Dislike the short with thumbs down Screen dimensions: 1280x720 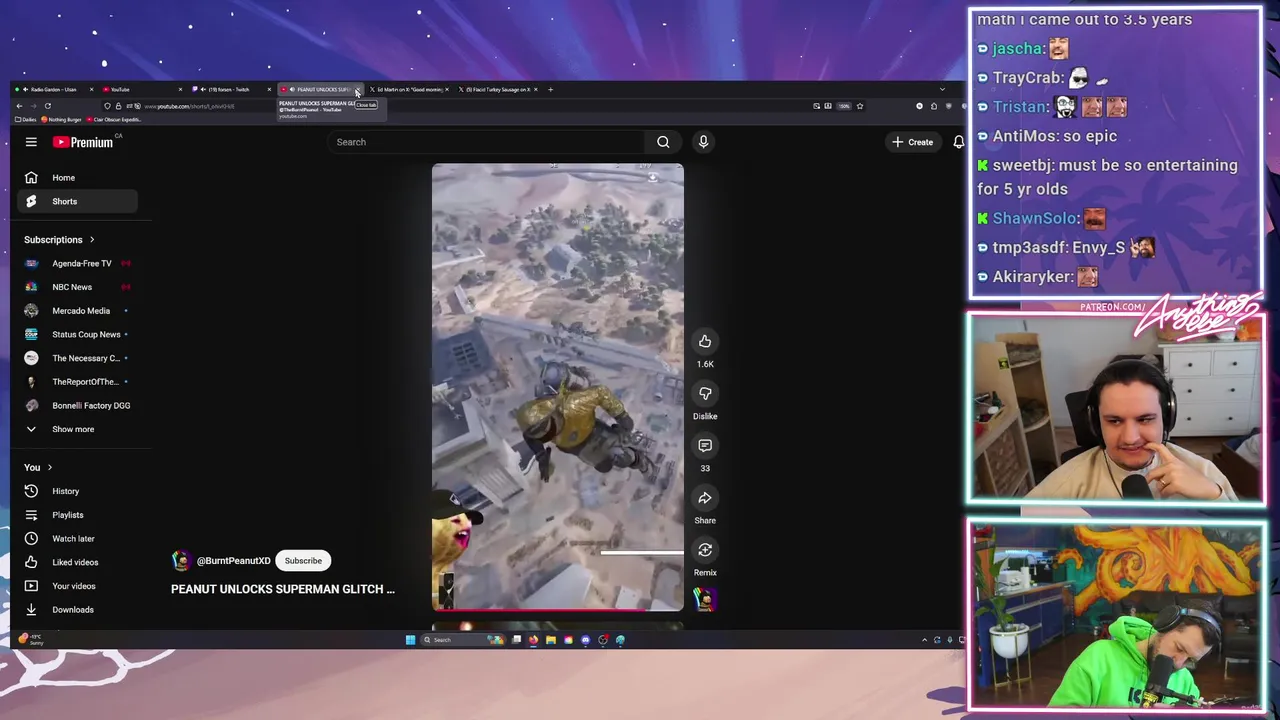[x=705, y=393]
